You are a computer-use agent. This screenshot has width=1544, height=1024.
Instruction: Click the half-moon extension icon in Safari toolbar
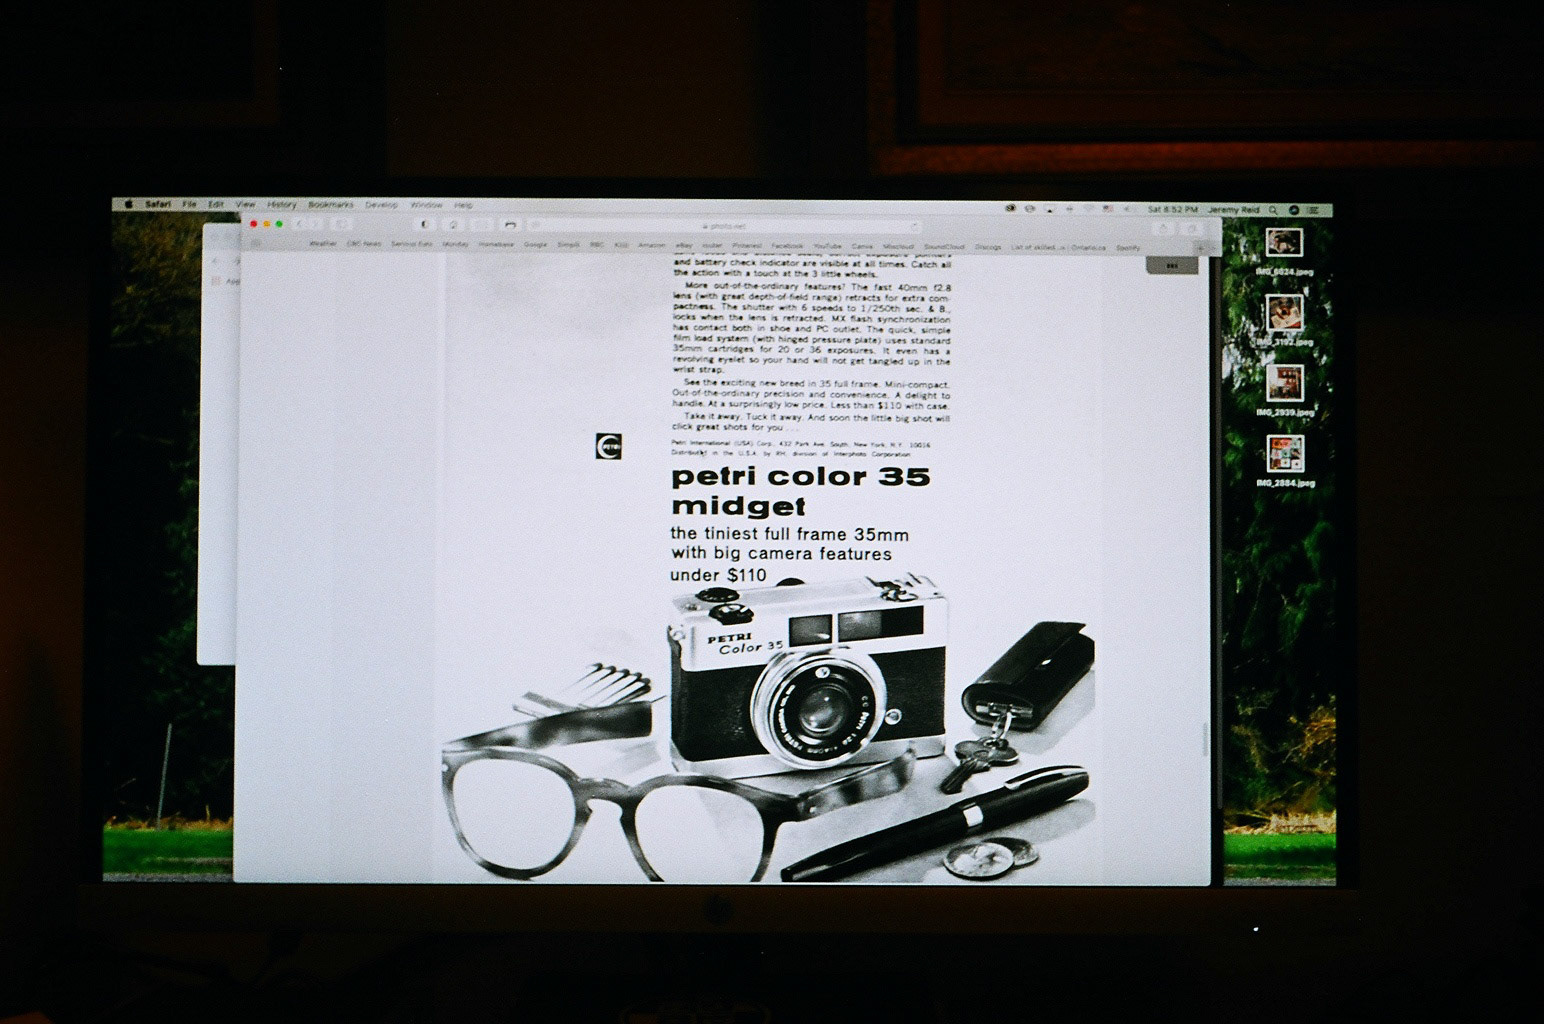click(424, 224)
